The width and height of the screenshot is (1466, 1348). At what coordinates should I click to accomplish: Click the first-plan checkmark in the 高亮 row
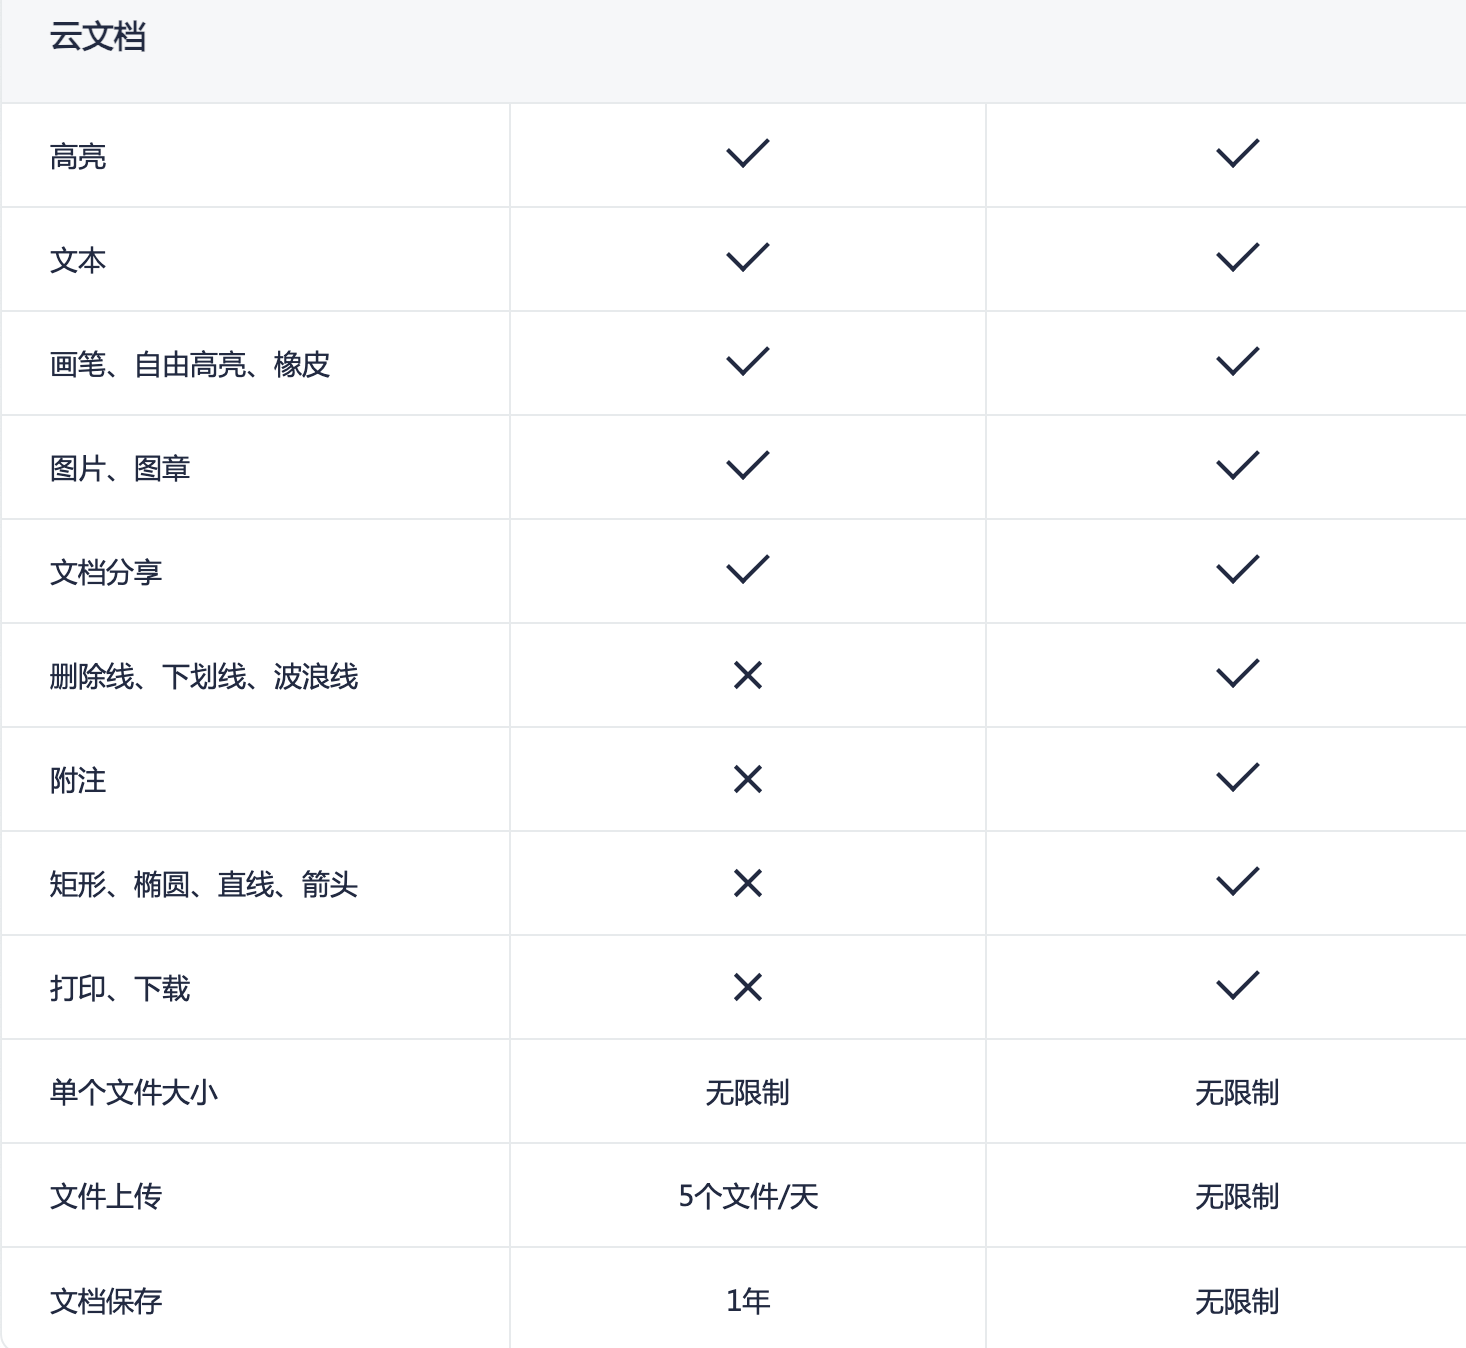coord(748,154)
